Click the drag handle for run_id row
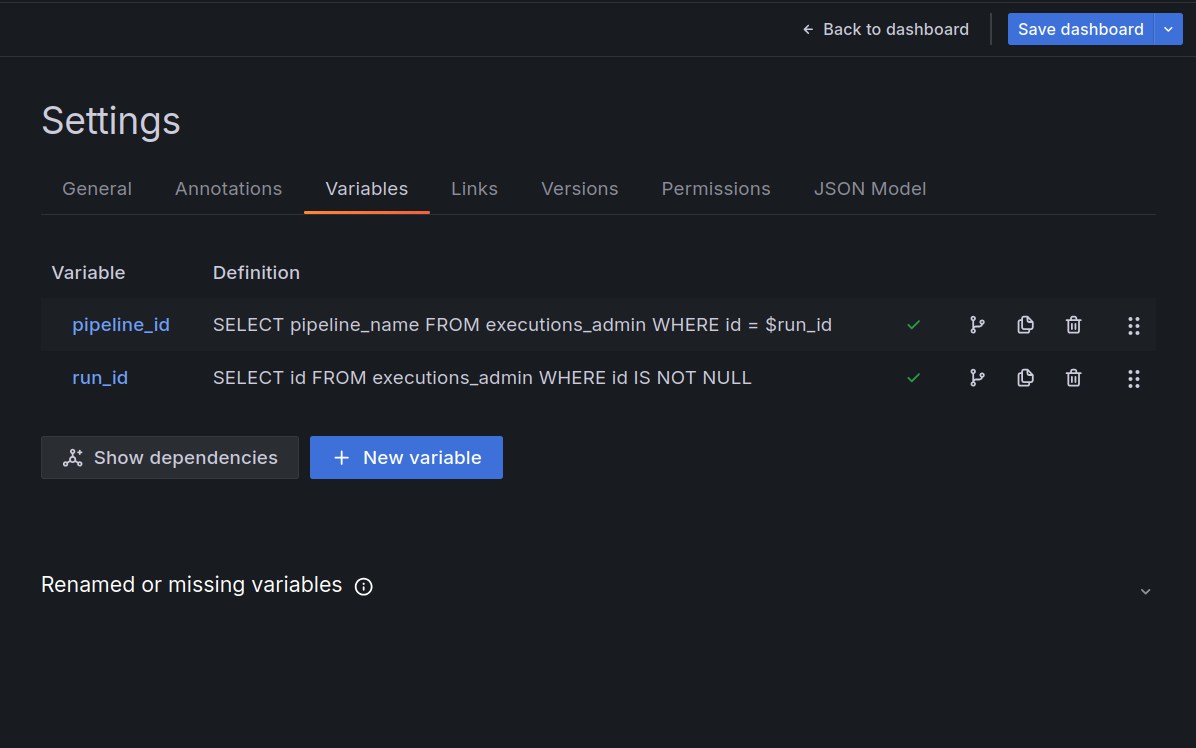The height and width of the screenshot is (748, 1196). (x=1133, y=379)
